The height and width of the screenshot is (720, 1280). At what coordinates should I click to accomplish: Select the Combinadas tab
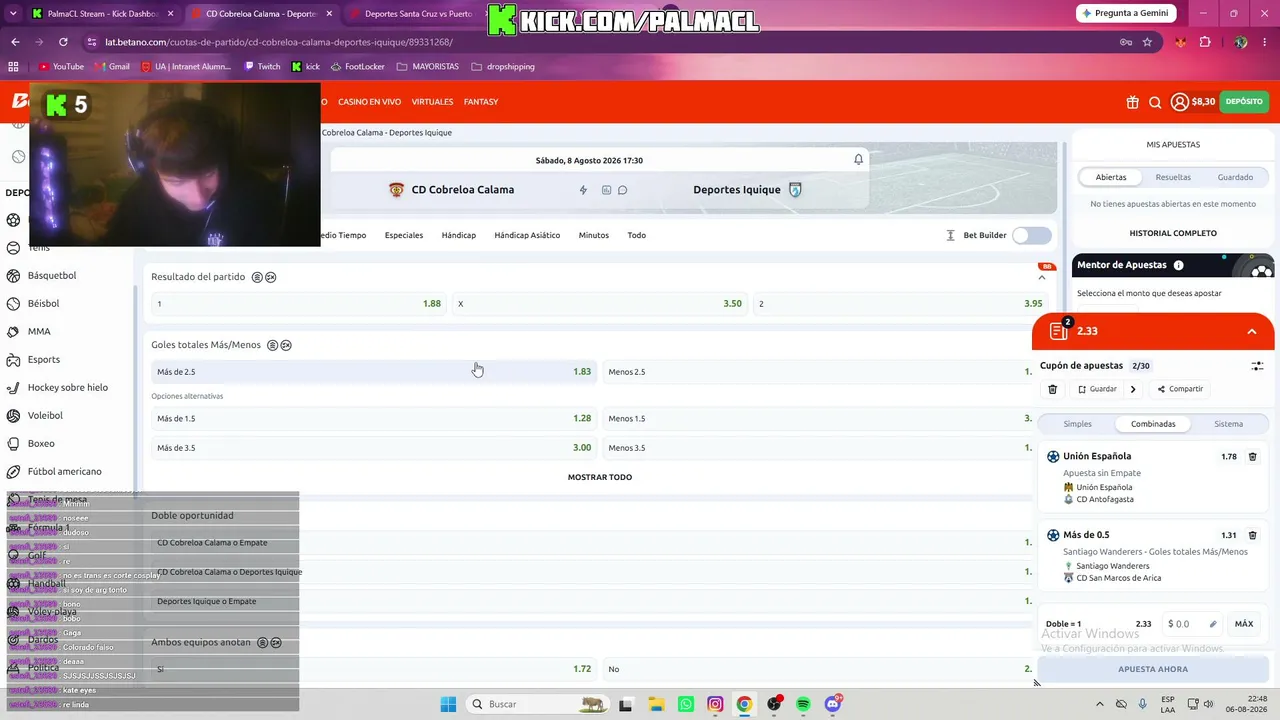tap(1153, 424)
